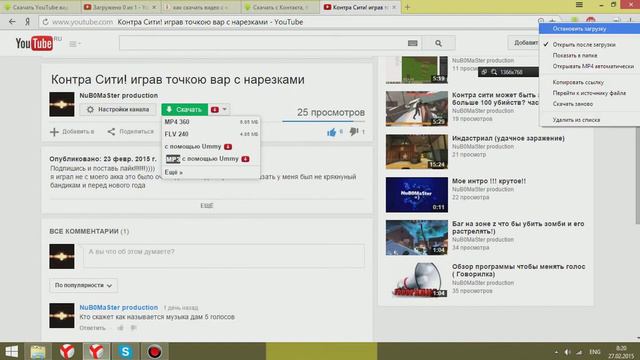Open the По популярности sort dropdown

point(83,285)
